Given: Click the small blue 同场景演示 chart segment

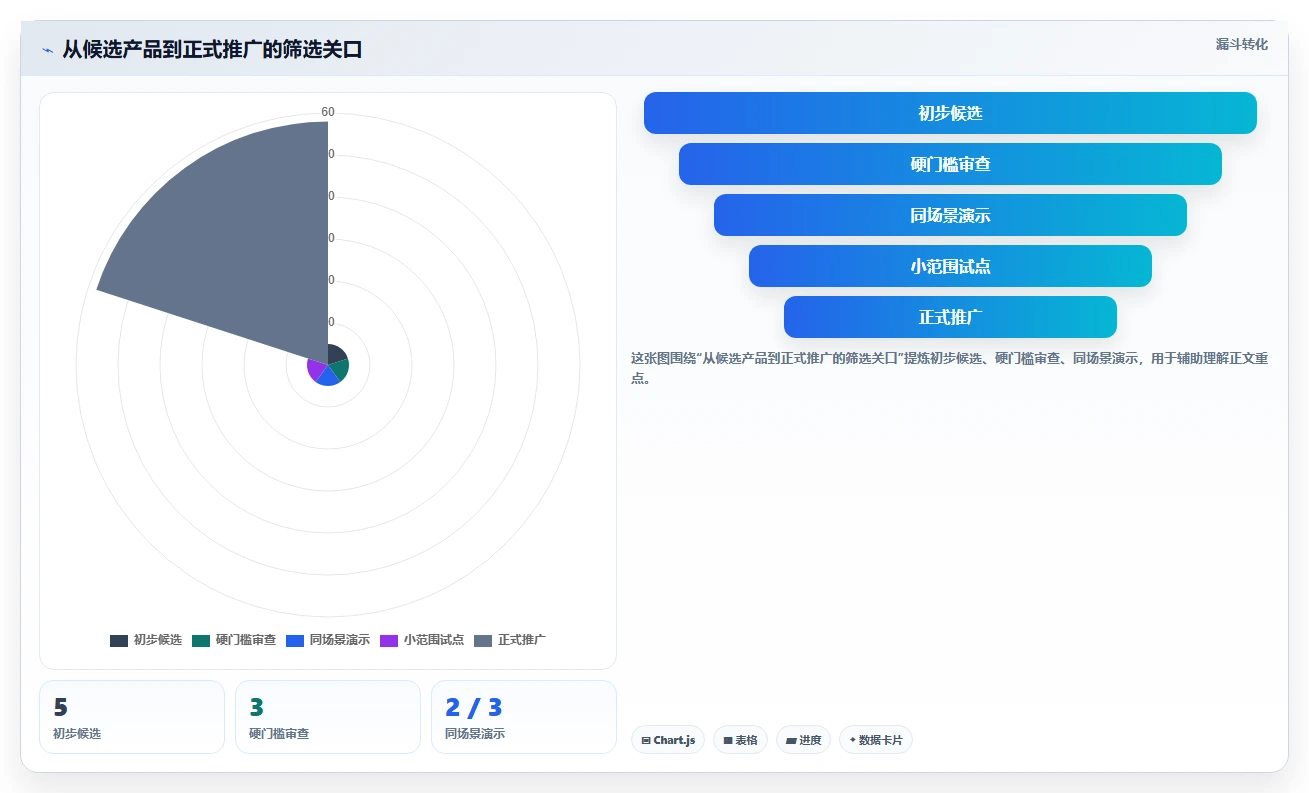Looking at the screenshot, I should [328, 377].
